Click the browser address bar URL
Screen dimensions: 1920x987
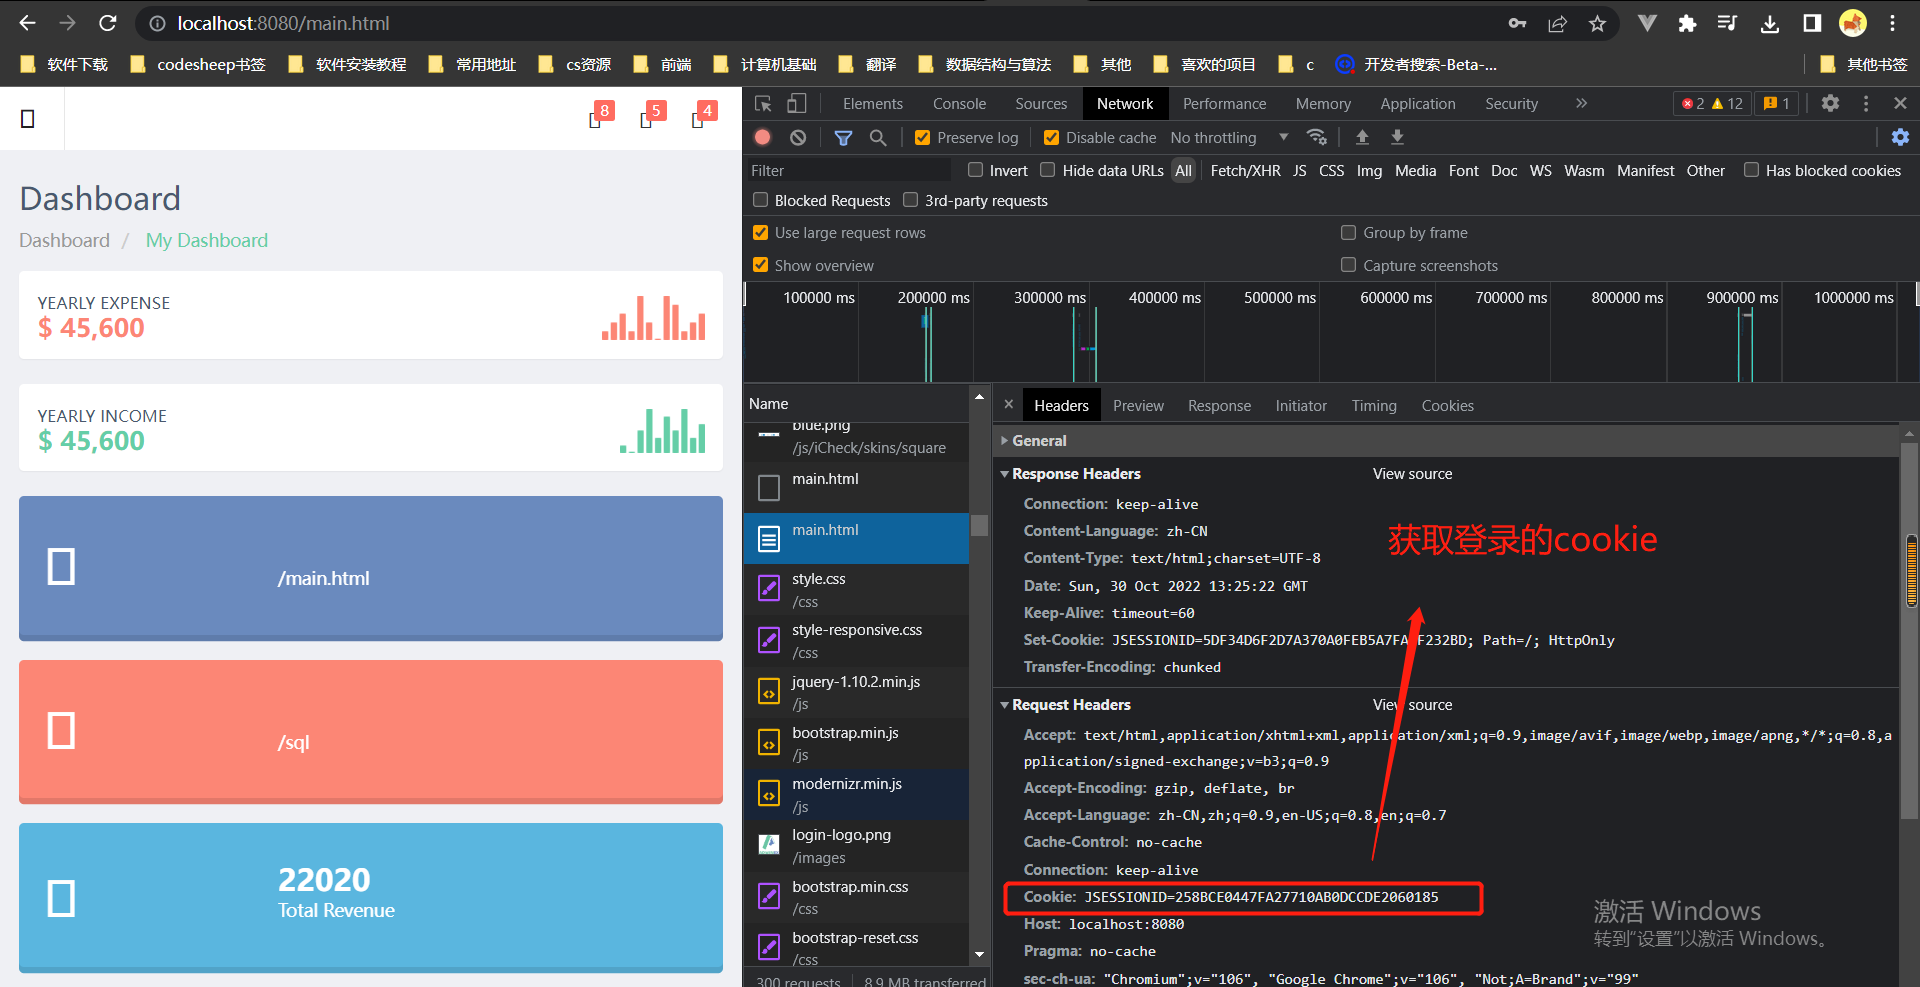(283, 23)
